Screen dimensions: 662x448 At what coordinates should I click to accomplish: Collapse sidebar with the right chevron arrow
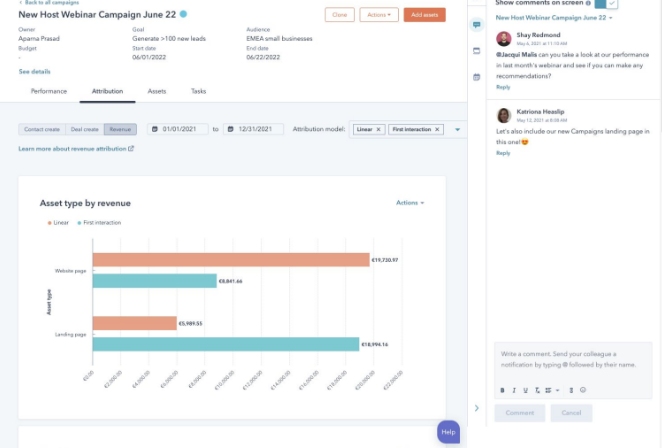click(477, 408)
